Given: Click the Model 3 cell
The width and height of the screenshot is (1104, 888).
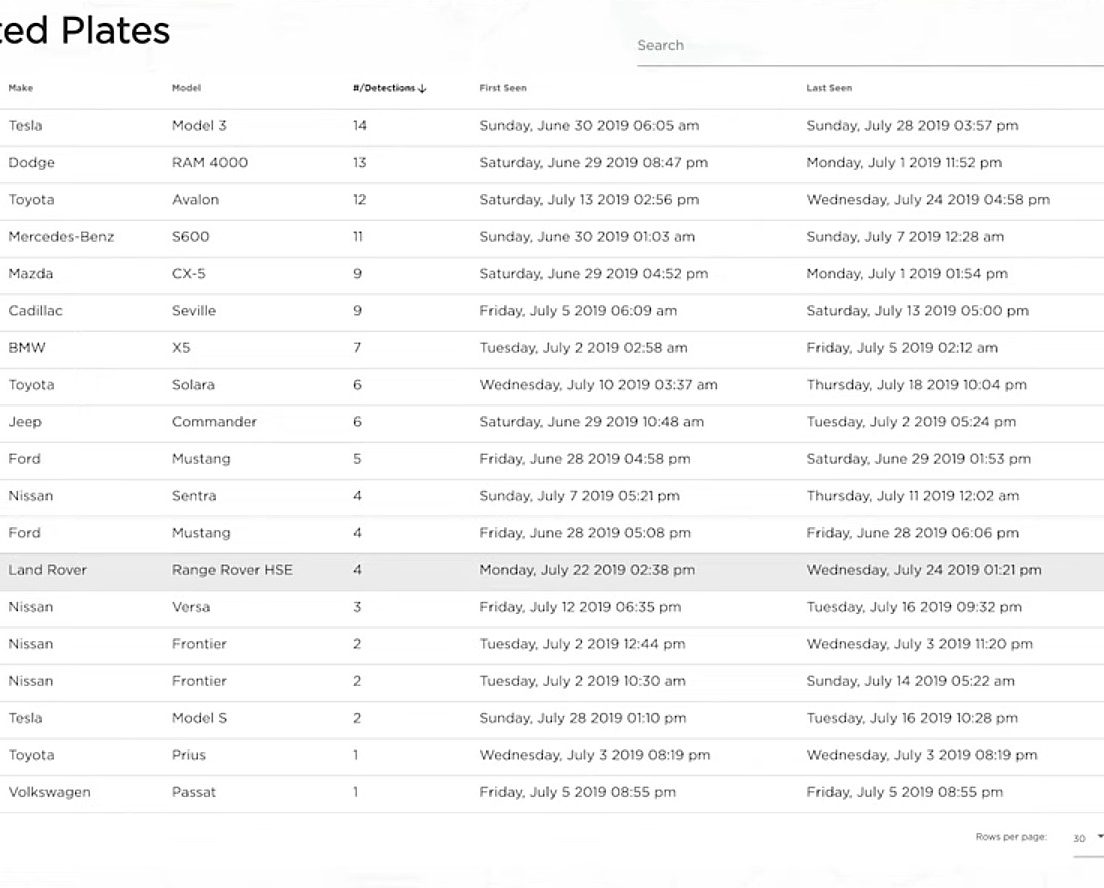Looking at the screenshot, I should click(x=199, y=125).
